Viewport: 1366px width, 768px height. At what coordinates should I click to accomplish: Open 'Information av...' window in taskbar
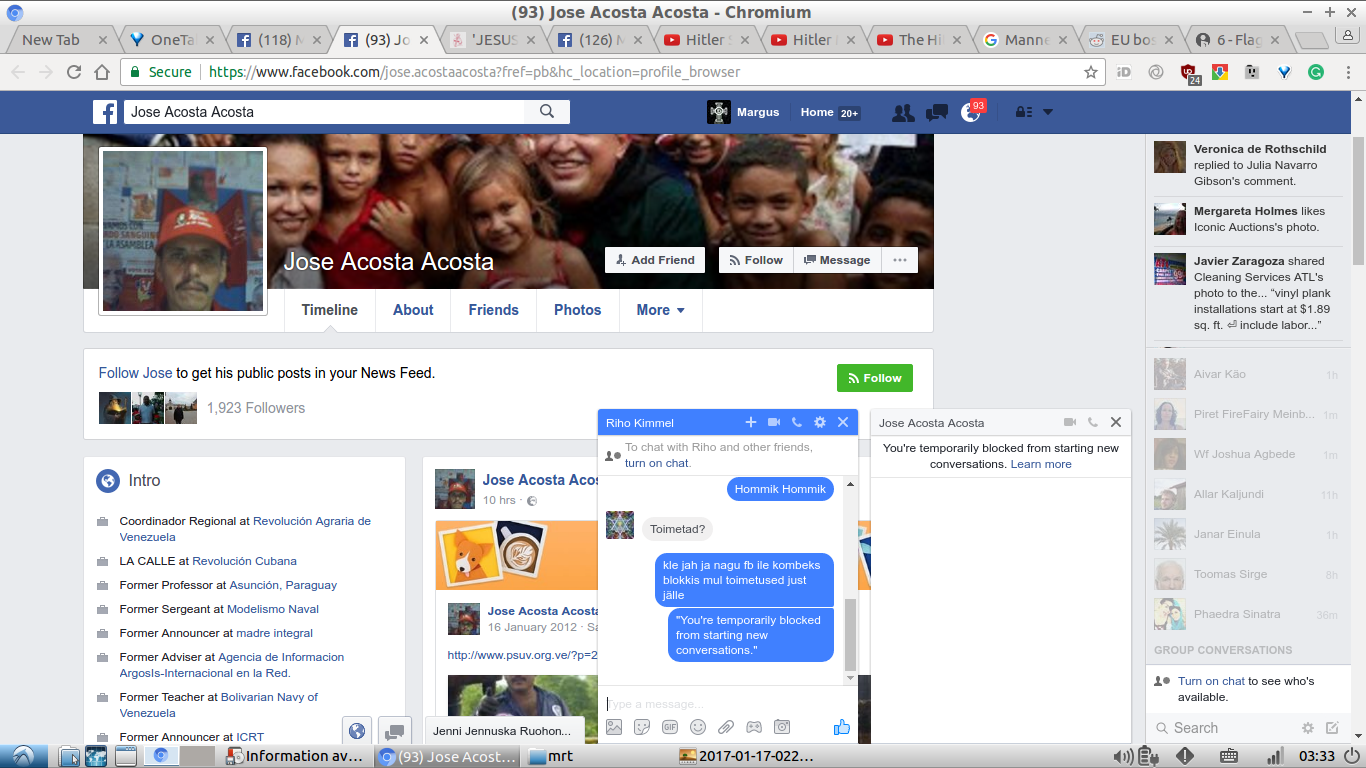pos(296,756)
